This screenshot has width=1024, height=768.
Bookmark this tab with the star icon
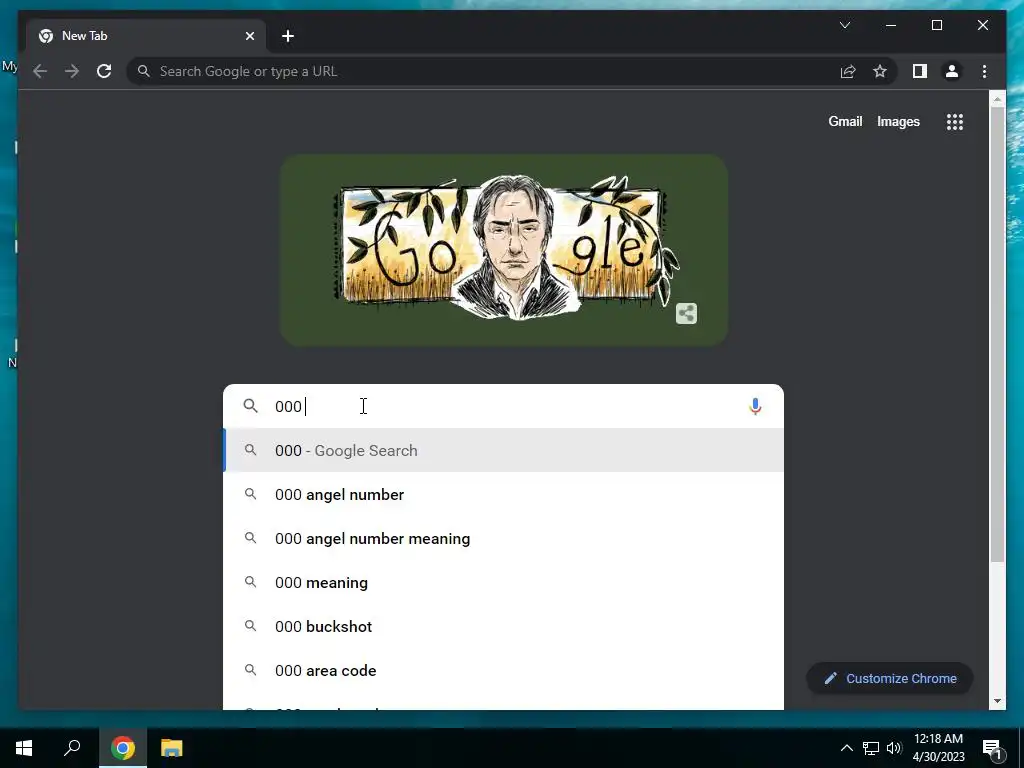[880, 71]
